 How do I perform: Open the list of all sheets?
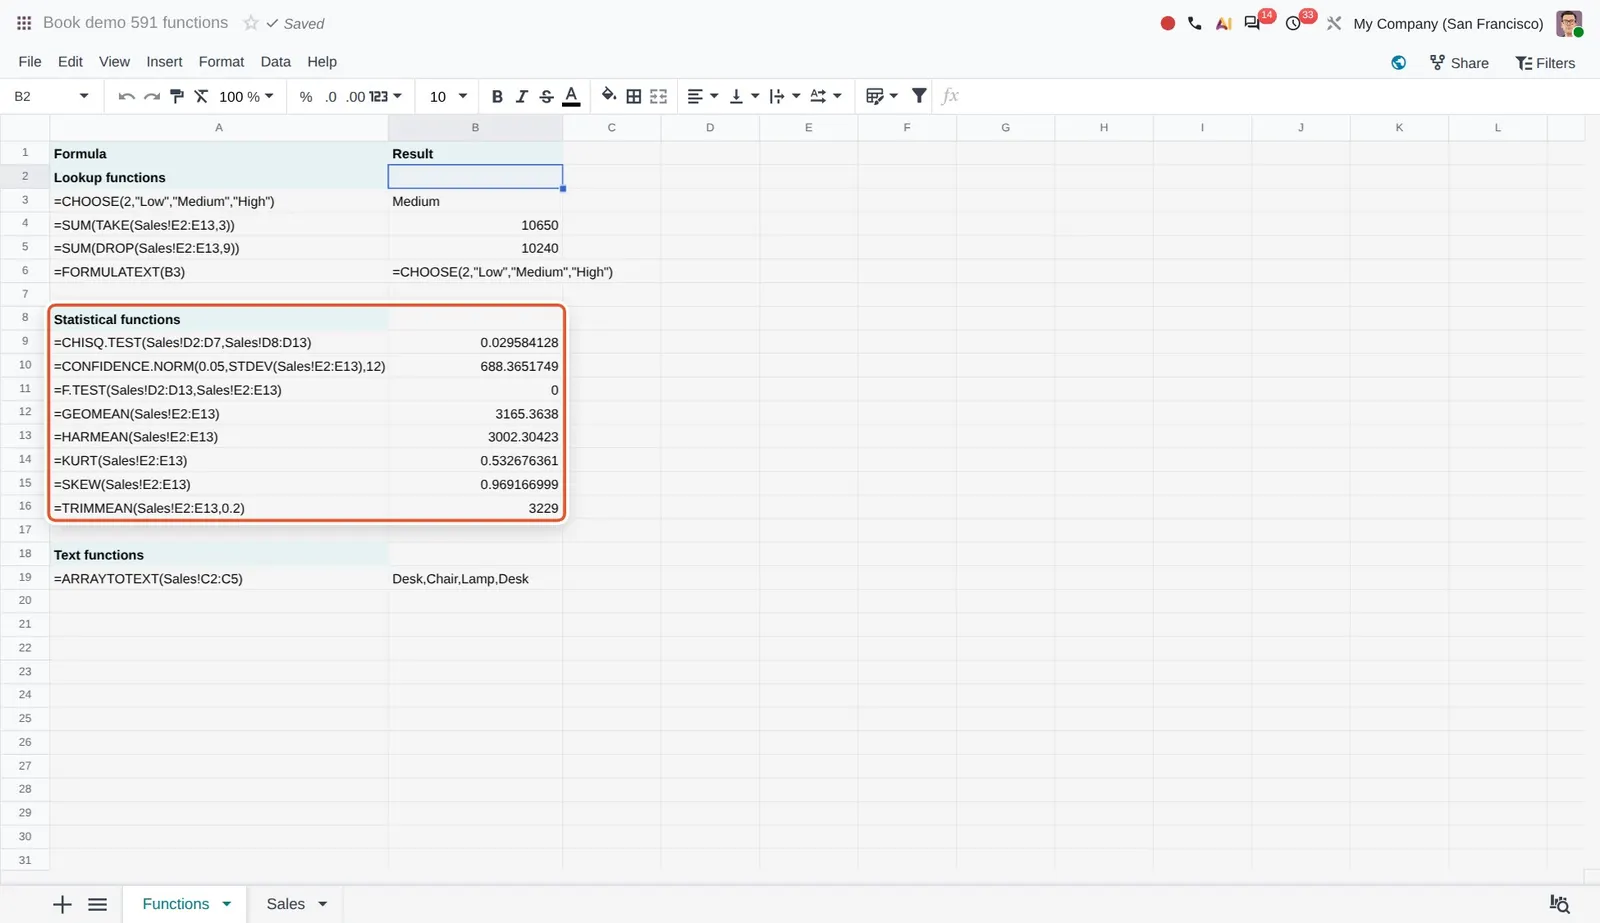97,905
